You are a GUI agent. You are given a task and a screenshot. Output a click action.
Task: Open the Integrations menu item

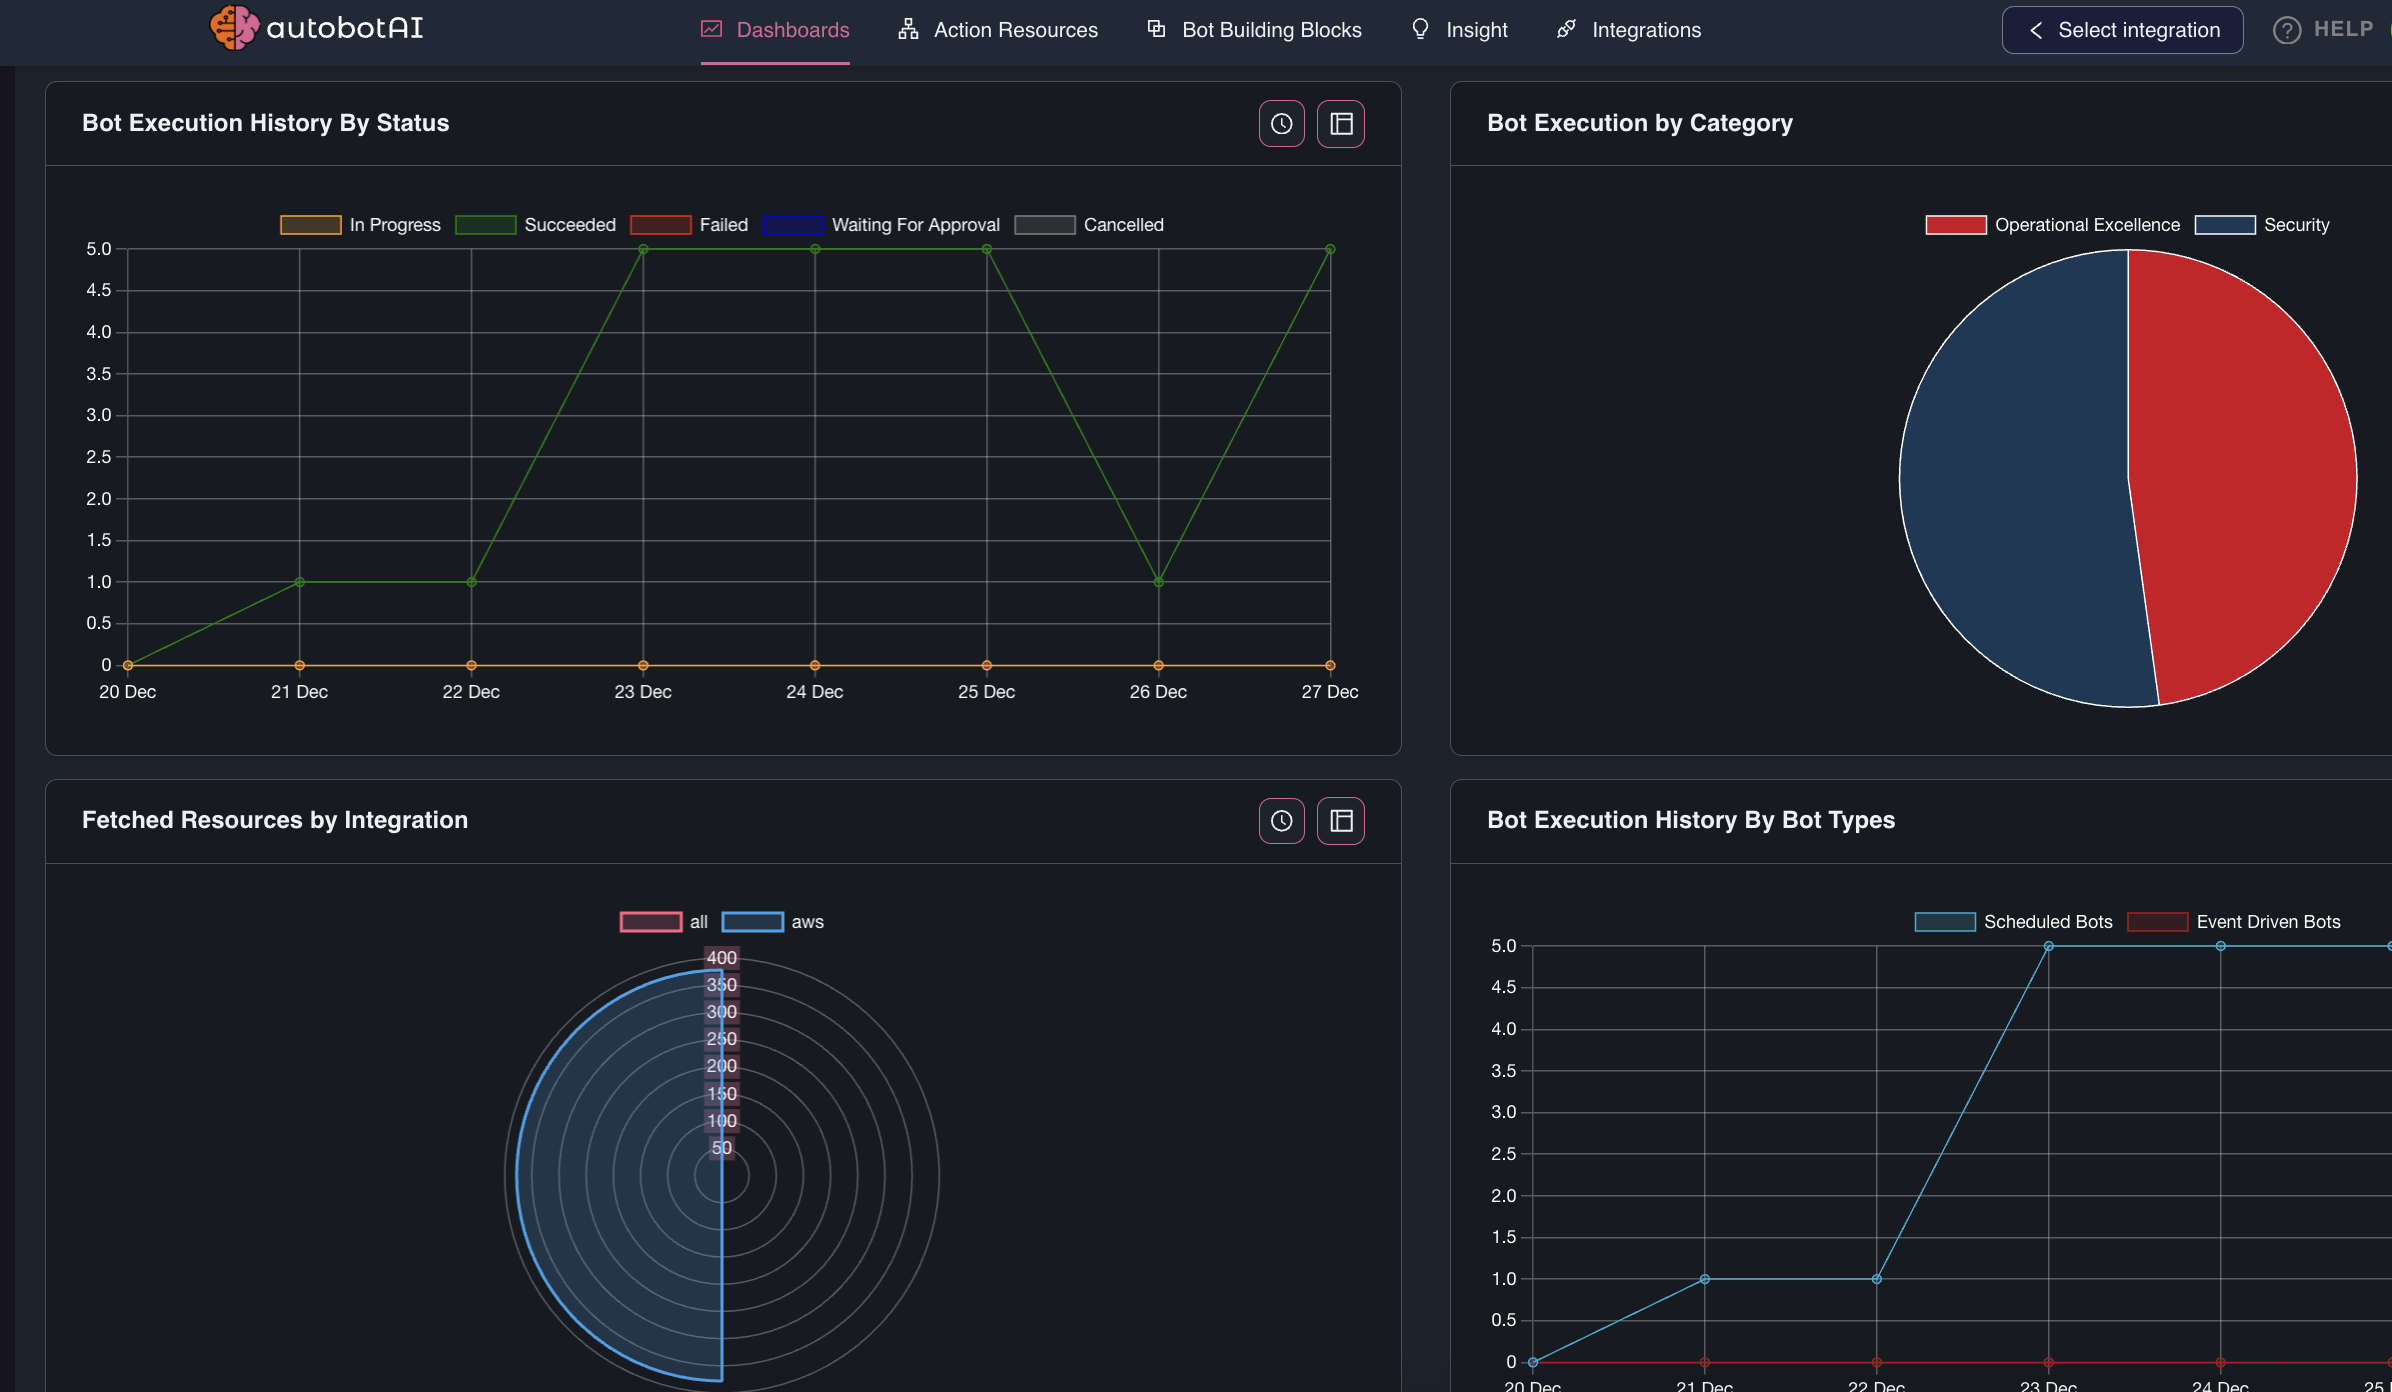click(x=1646, y=30)
